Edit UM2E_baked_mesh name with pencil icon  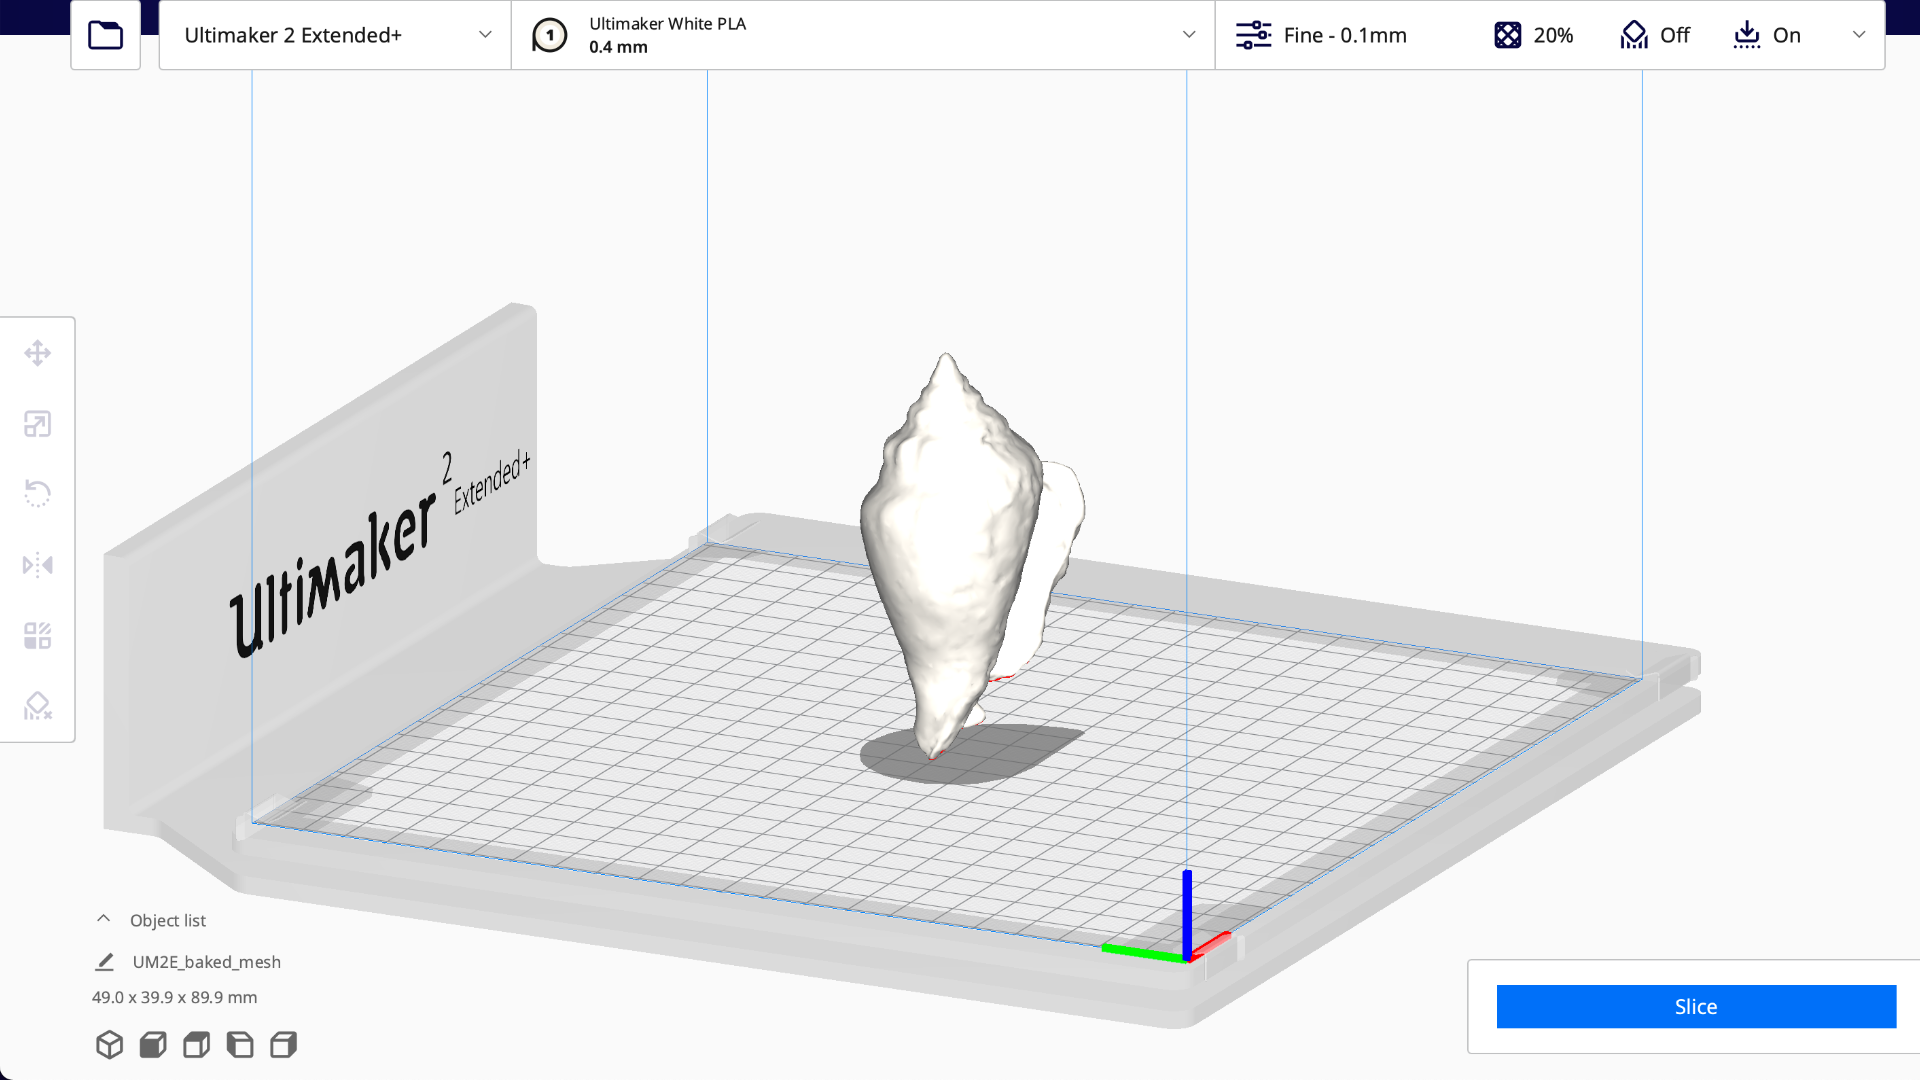point(104,962)
